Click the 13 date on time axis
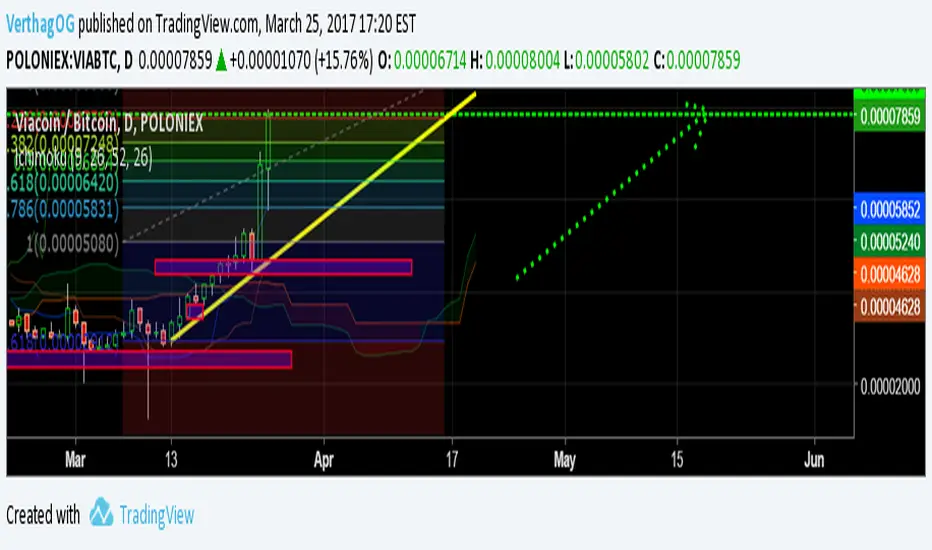 tap(171, 460)
